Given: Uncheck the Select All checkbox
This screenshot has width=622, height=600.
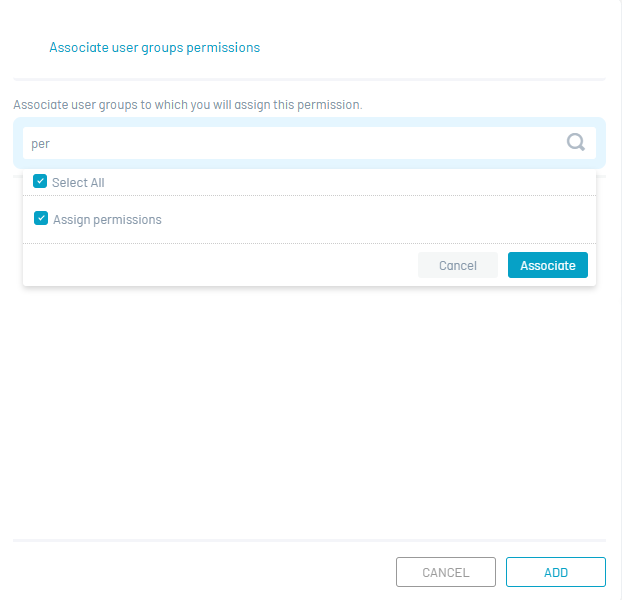Looking at the screenshot, I should (x=40, y=182).
